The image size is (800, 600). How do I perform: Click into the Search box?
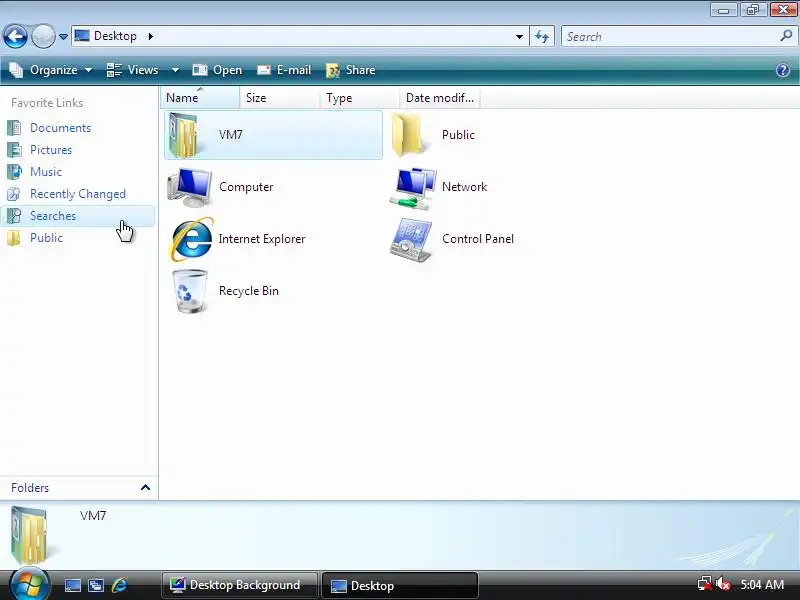670,37
